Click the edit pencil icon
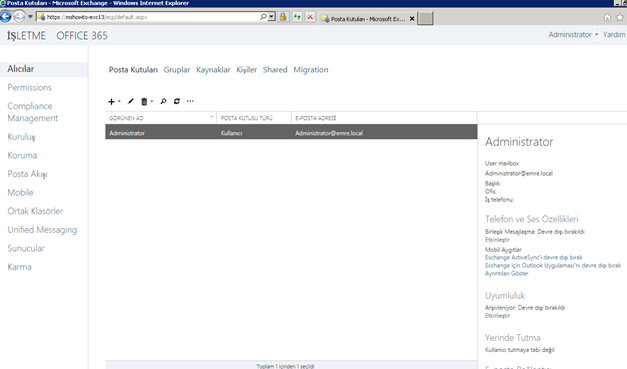Image resolution: width=627 pixels, height=369 pixels. (x=130, y=101)
